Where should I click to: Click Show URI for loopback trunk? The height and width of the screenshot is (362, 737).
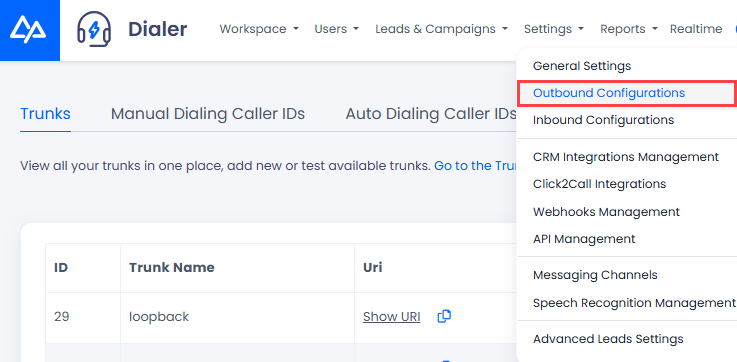point(392,317)
